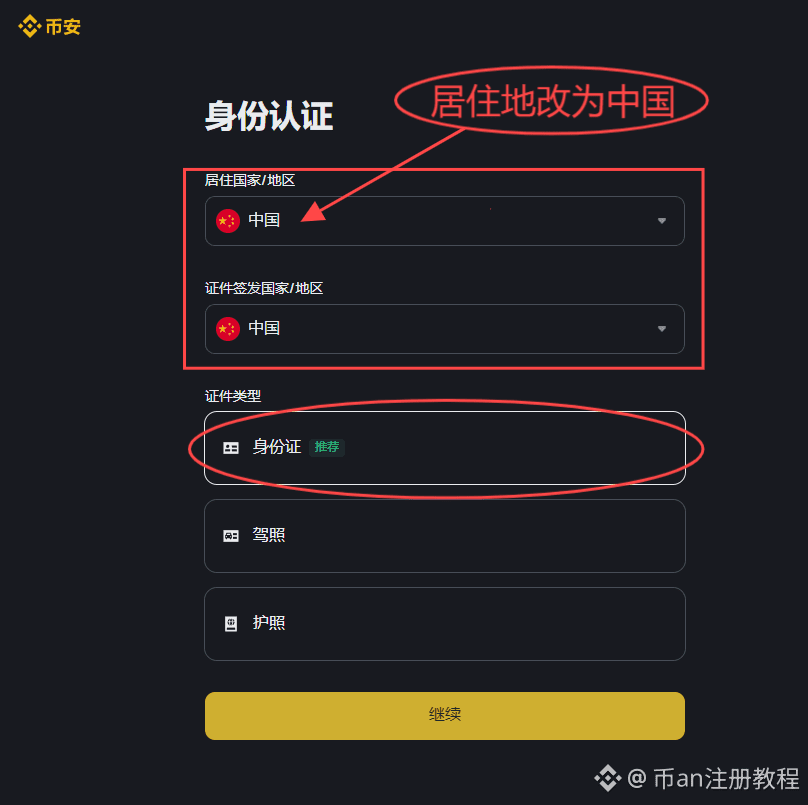Click the ID card icon beside 身份证

[231, 448]
